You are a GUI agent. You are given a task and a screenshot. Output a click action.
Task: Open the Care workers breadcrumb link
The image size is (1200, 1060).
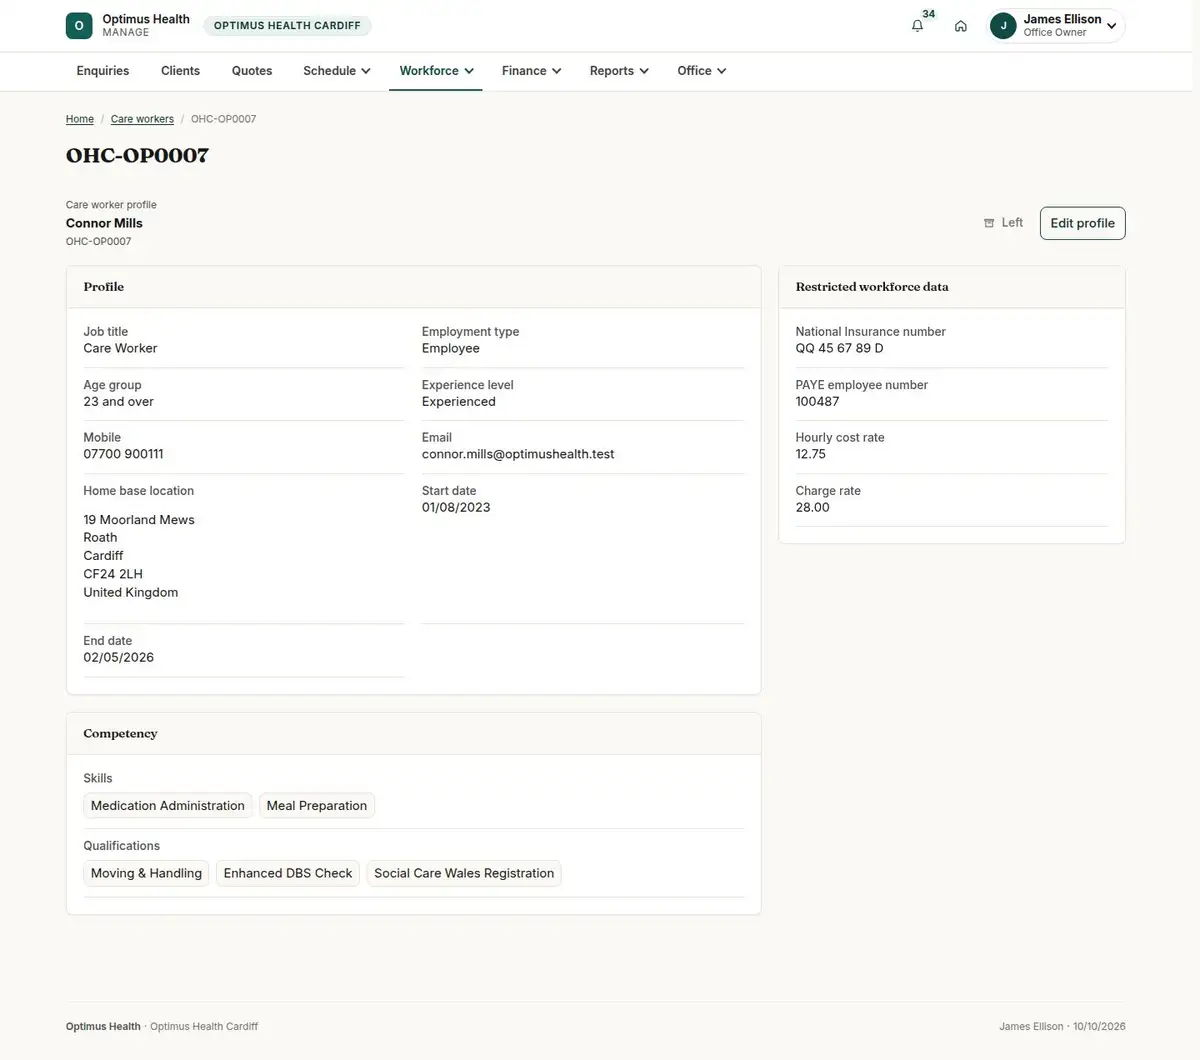coord(142,119)
